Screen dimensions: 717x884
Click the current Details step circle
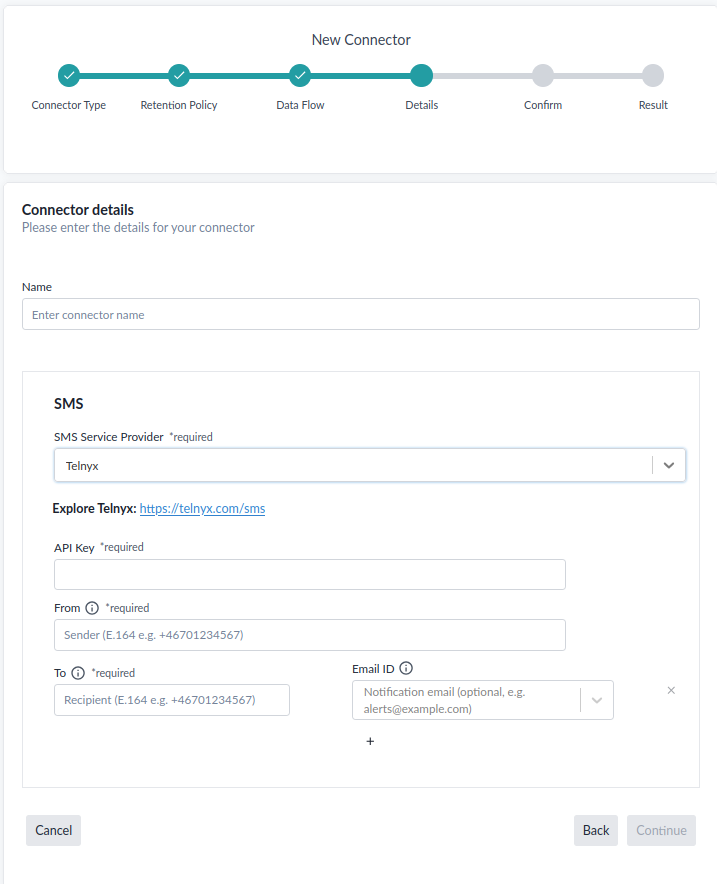click(421, 75)
